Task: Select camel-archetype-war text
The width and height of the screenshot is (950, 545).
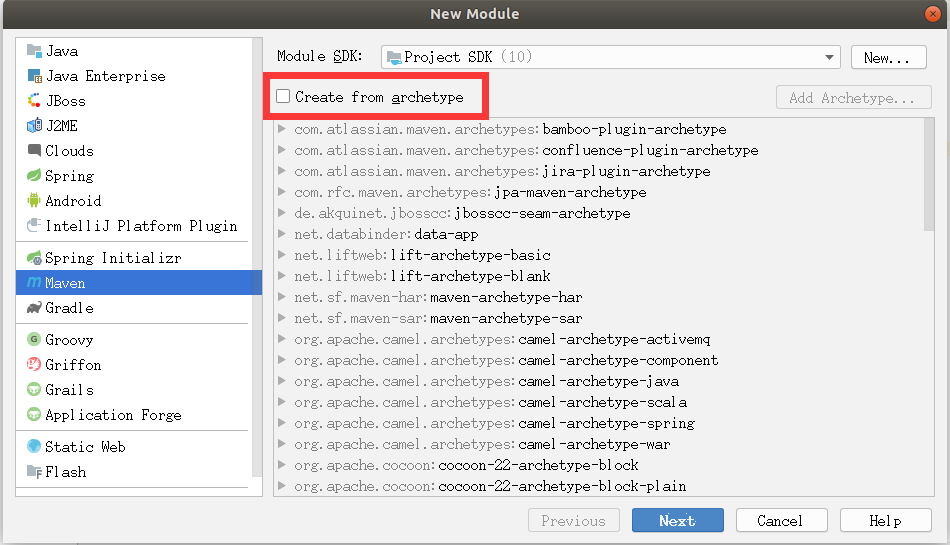Action: click(x=594, y=444)
